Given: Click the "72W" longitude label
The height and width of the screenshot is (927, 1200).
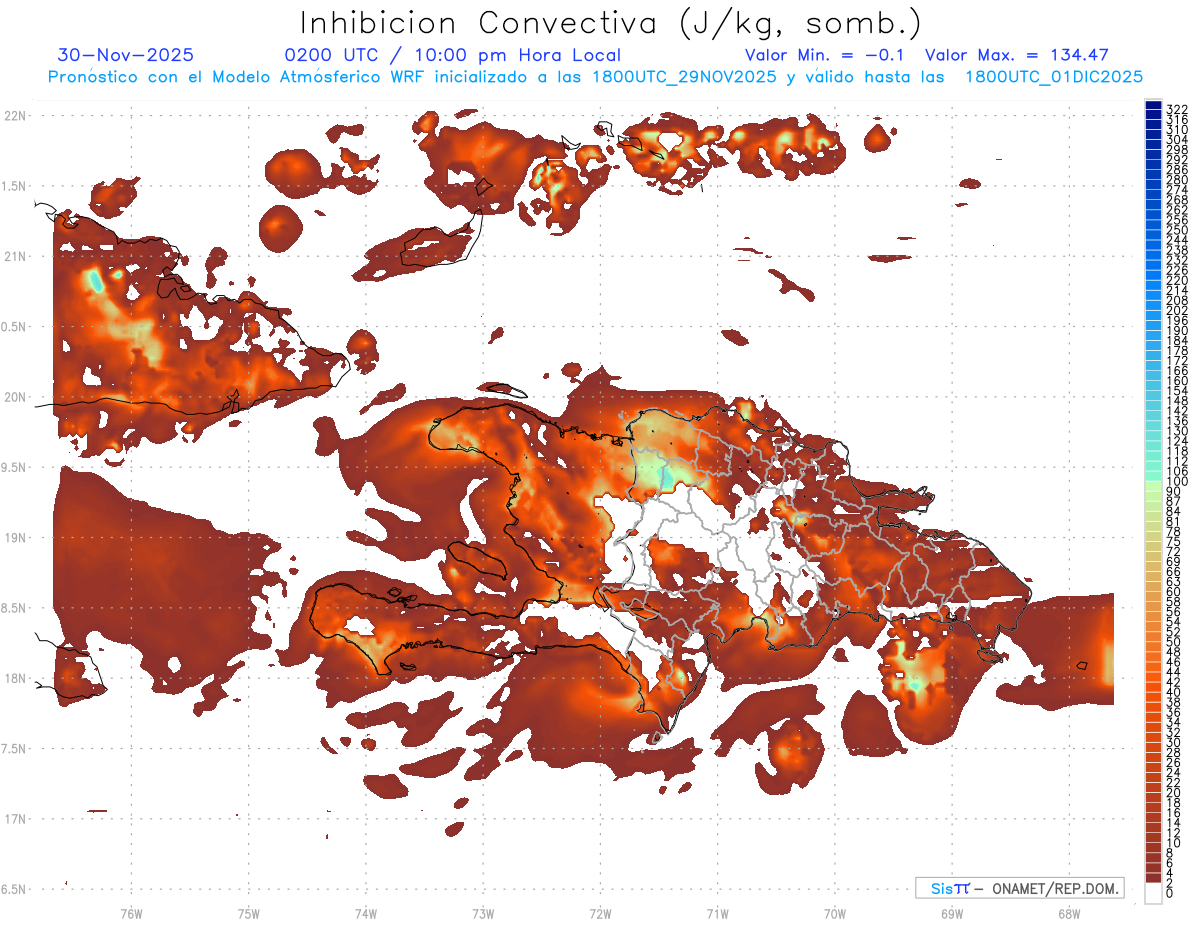Looking at the screenshot, I should [600, 913].
